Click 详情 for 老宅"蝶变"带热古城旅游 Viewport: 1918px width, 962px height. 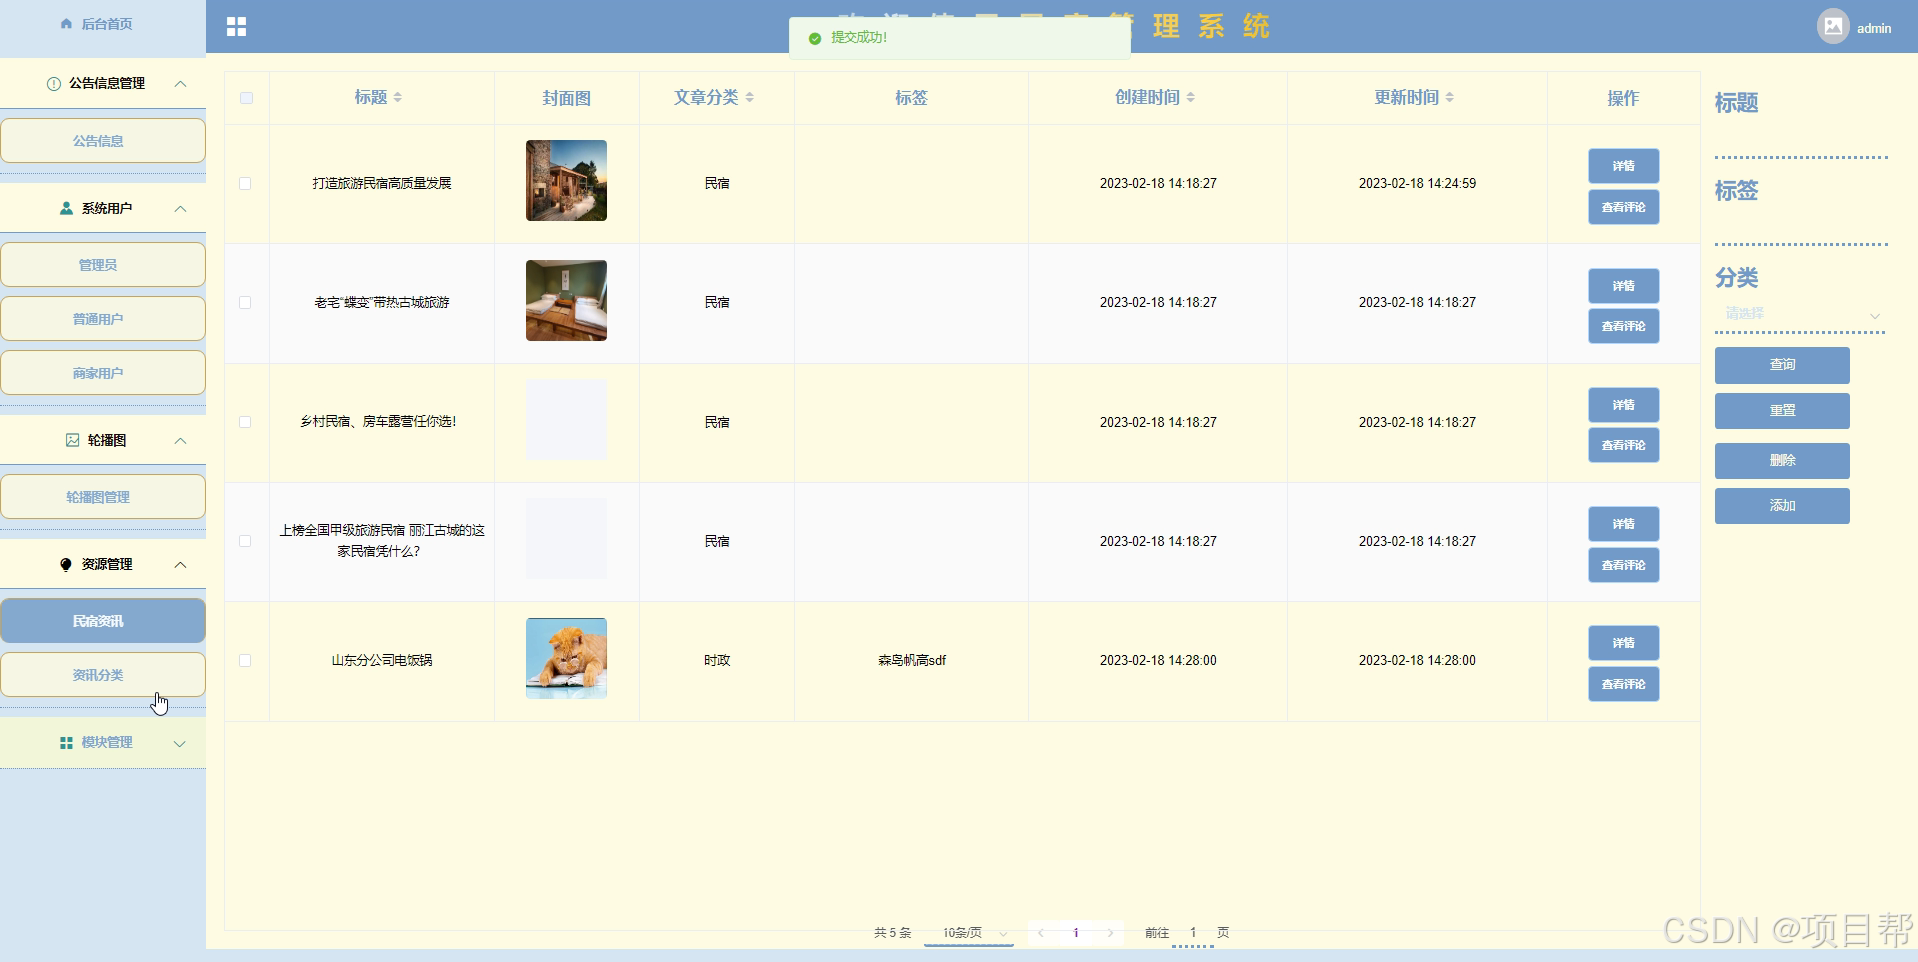tap(1623, 286)
